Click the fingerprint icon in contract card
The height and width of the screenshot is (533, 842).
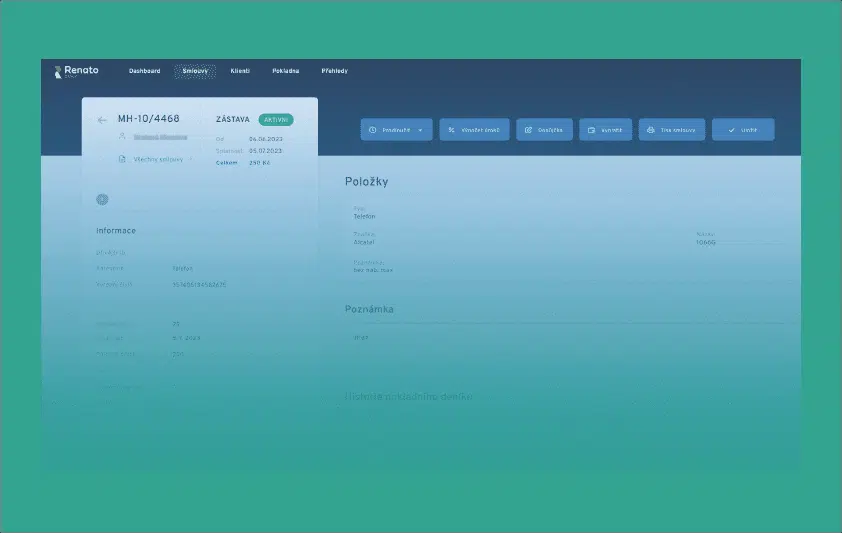point(101,199)
